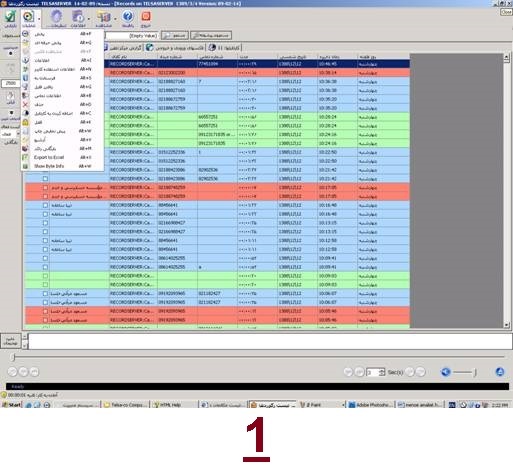Click the red X delete icon in the menu
The width and height of the screenshot is (513, 470).
[25, 105]
